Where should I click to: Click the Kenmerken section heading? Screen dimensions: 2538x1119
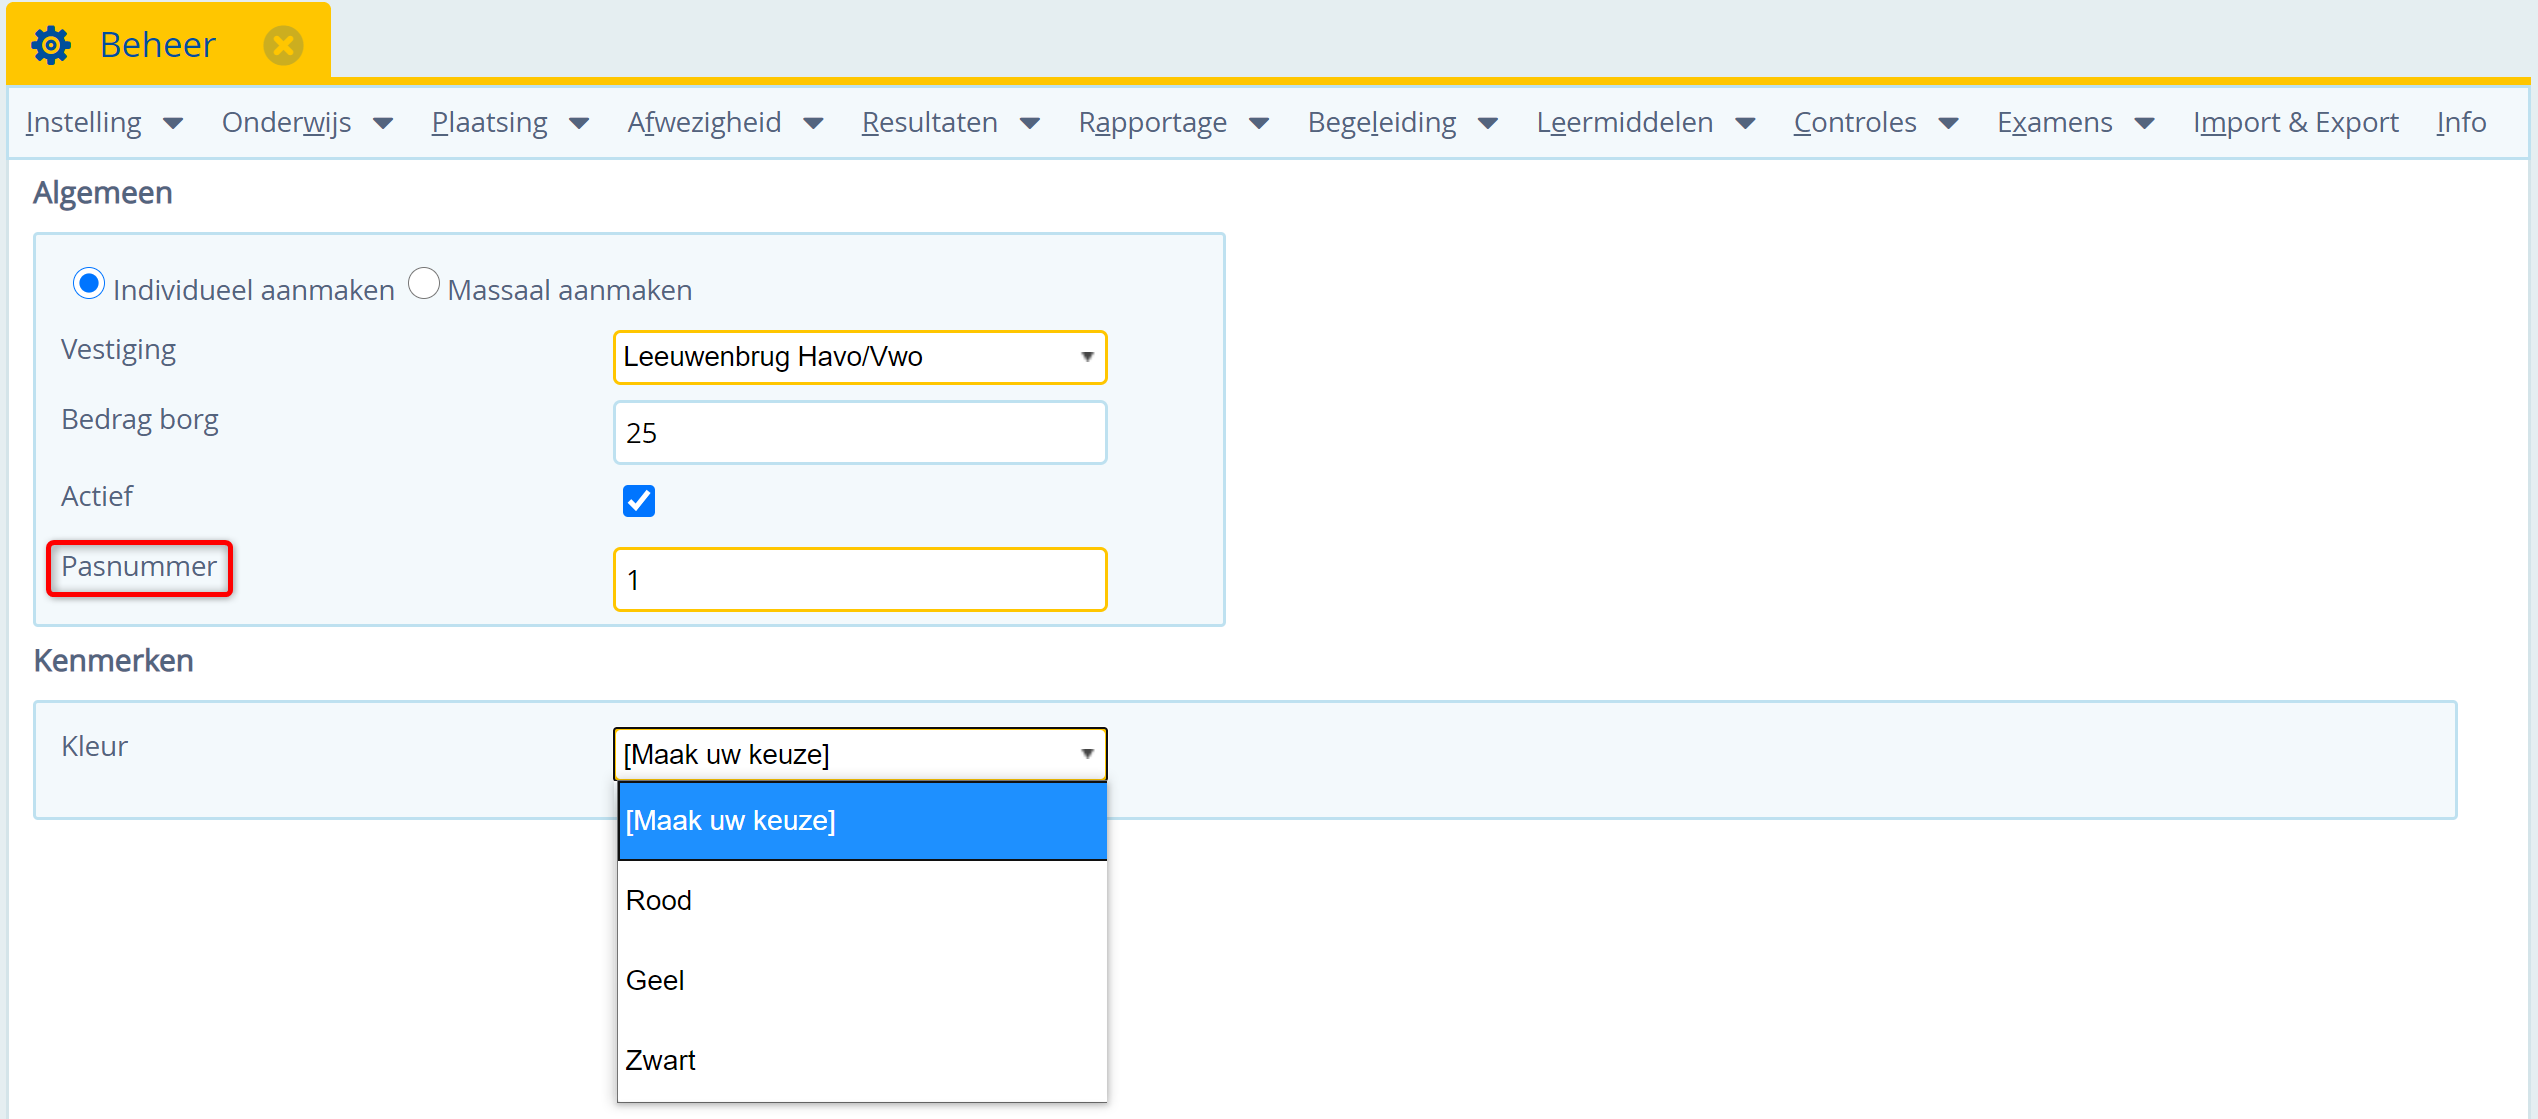[114, 661]
